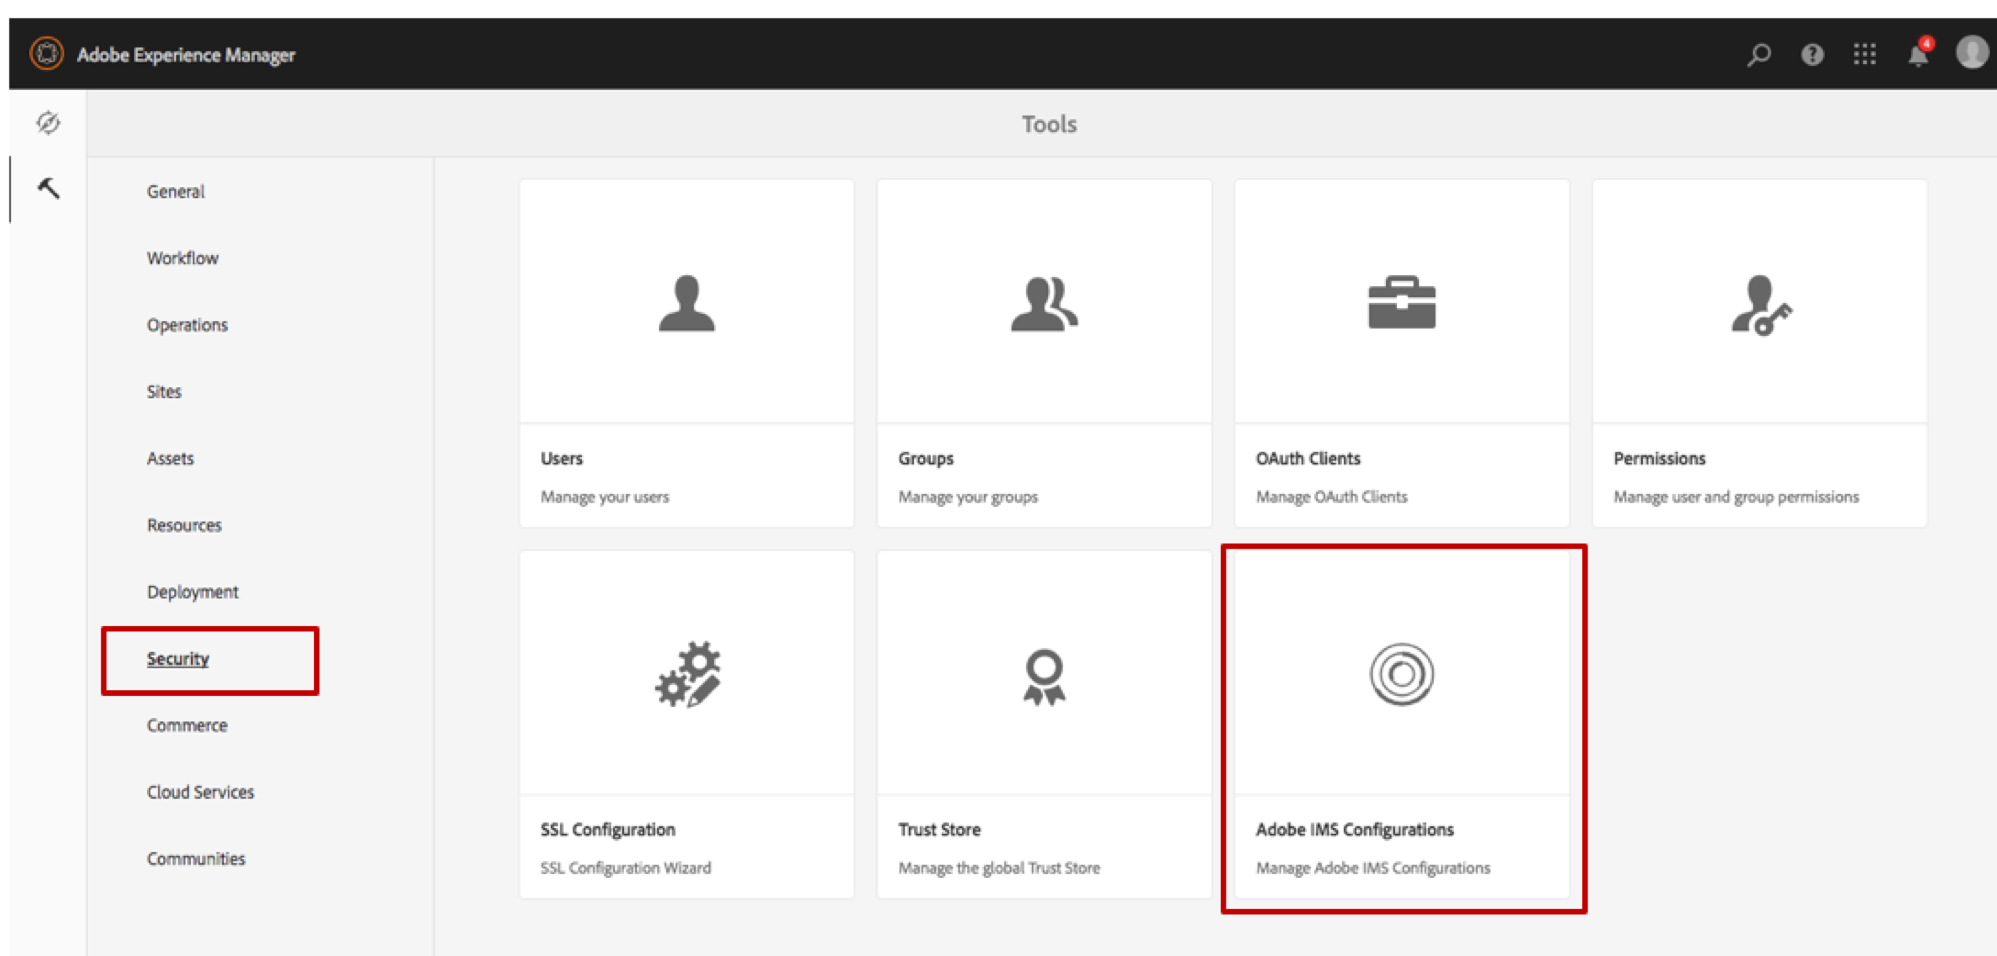Select the Security tools category
The width and height of the screenshot is (1997, 956).
click(178, 659)
